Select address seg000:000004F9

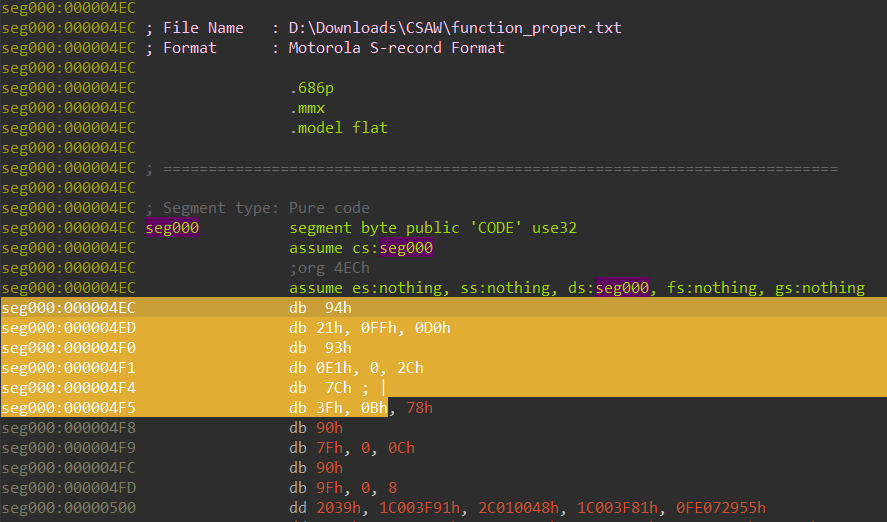click(68, 448)
